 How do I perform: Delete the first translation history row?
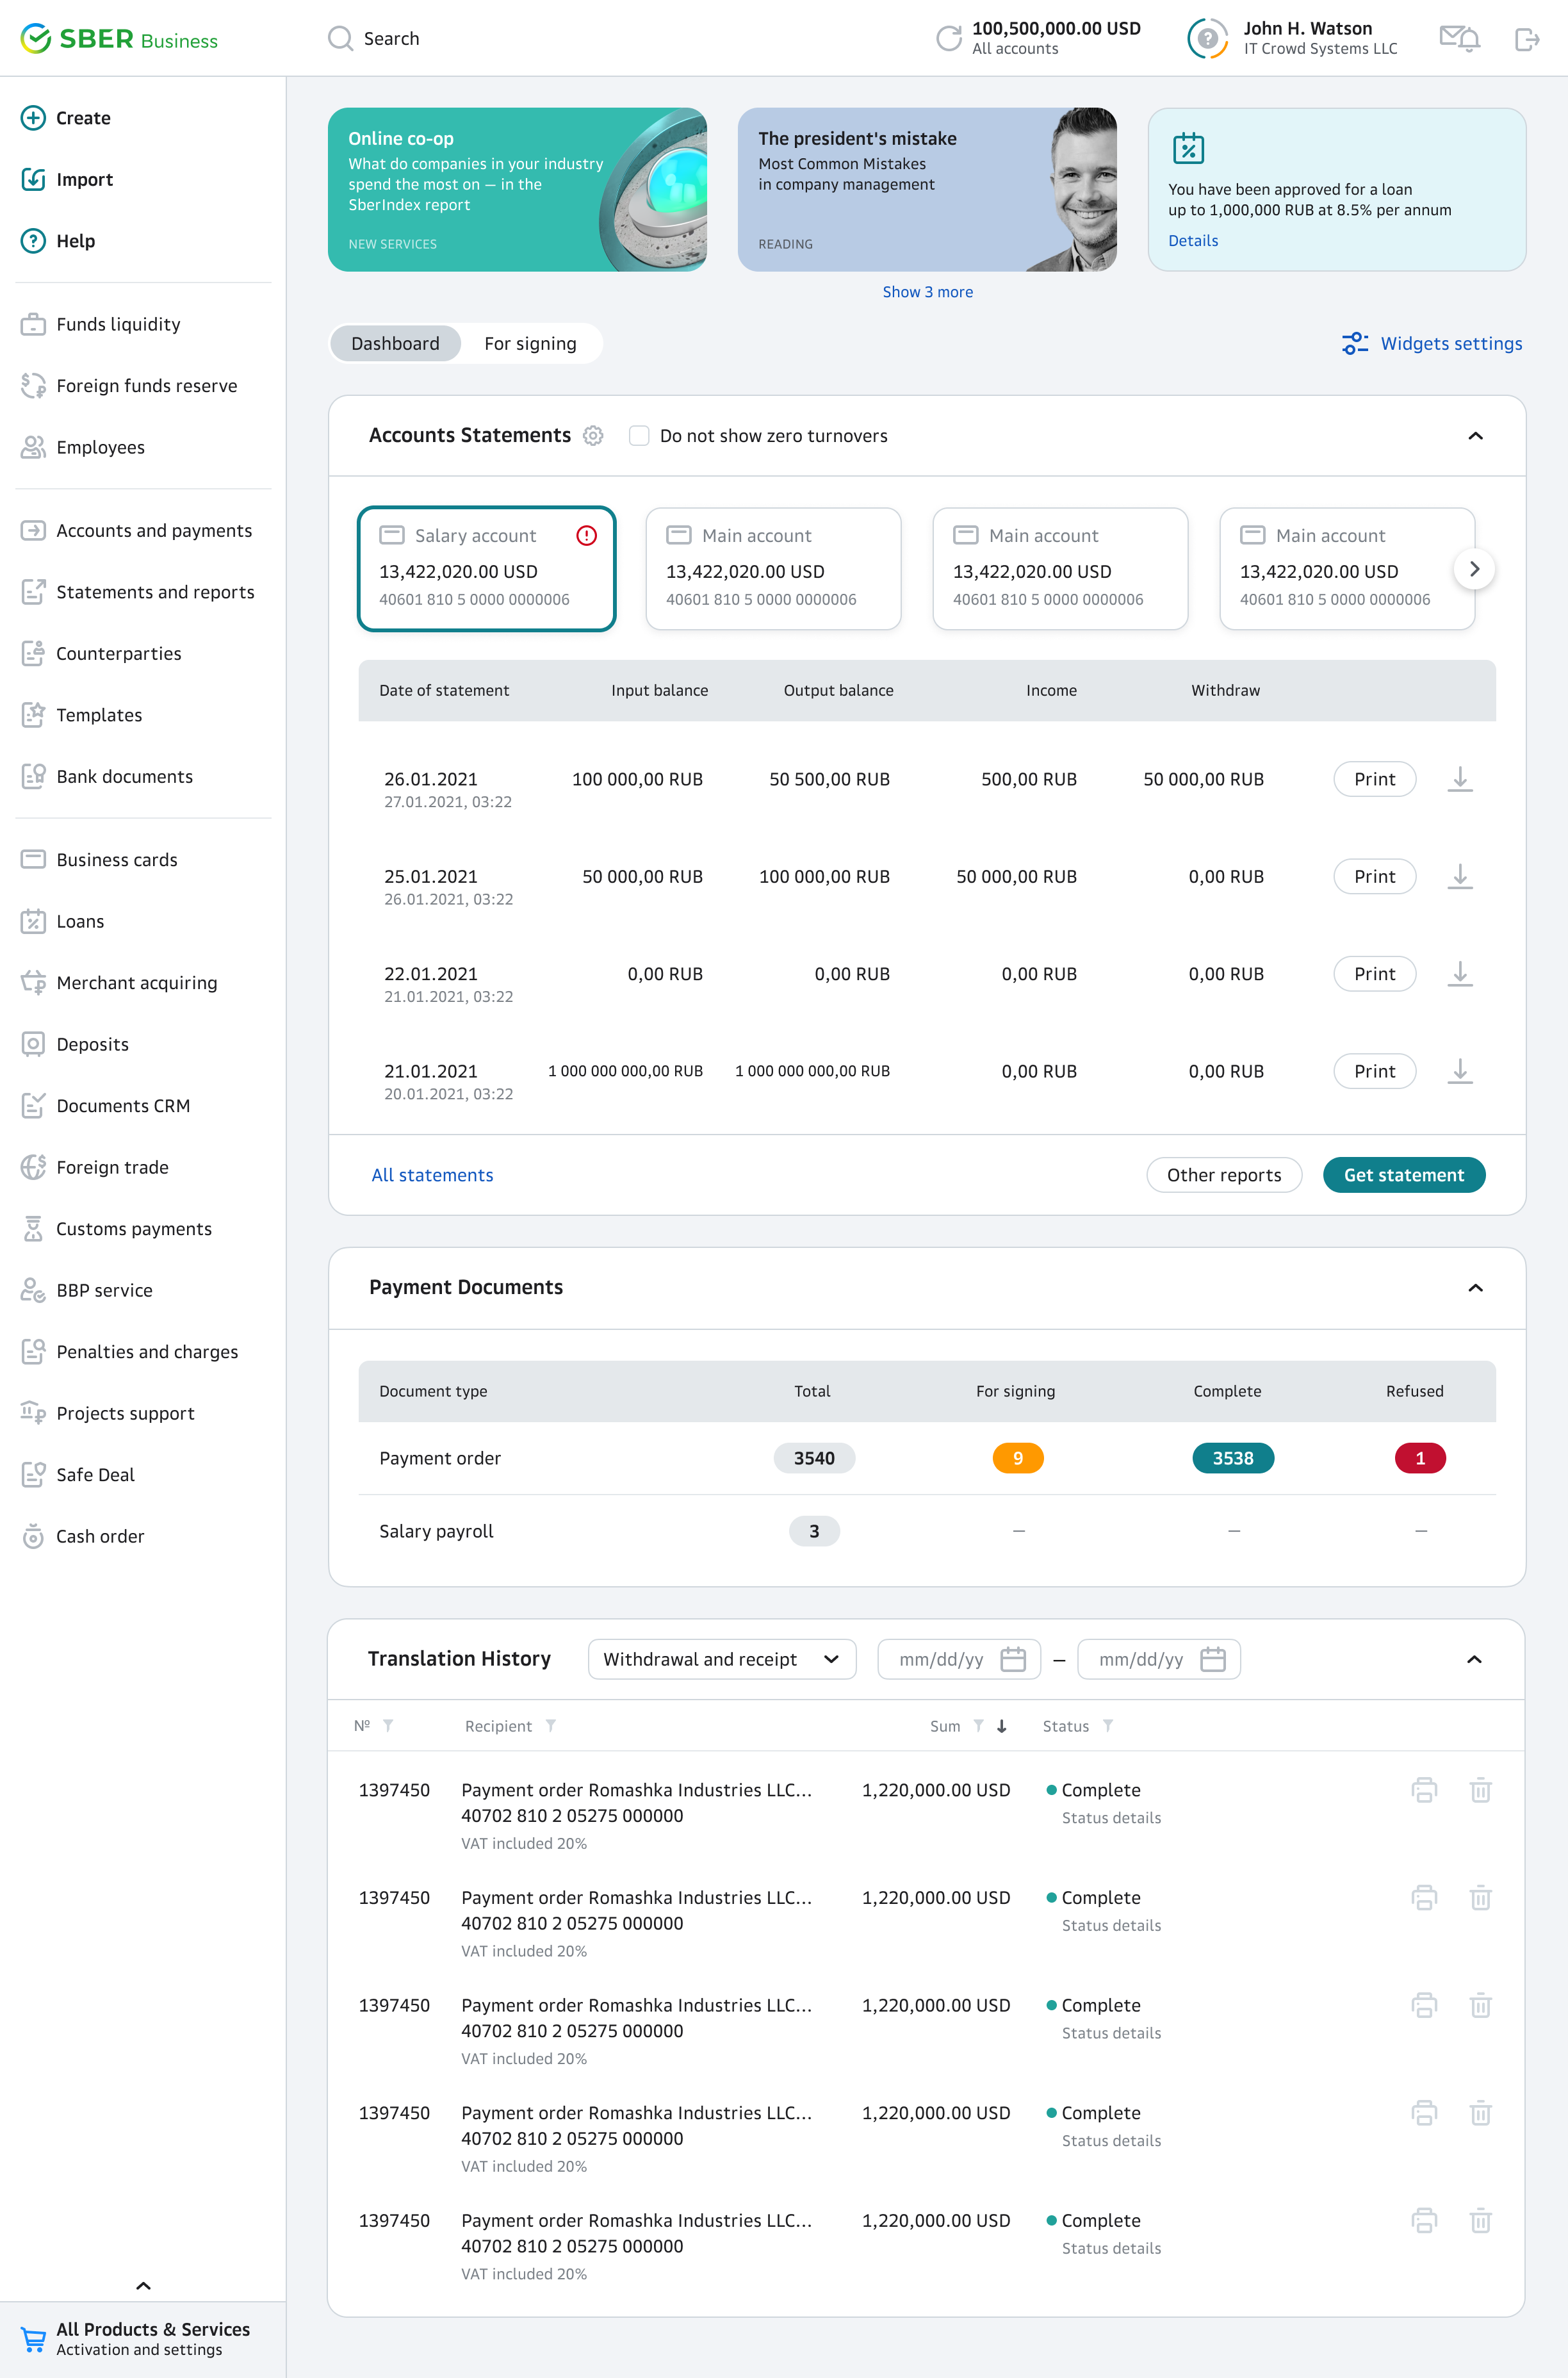point(1480,1790)
